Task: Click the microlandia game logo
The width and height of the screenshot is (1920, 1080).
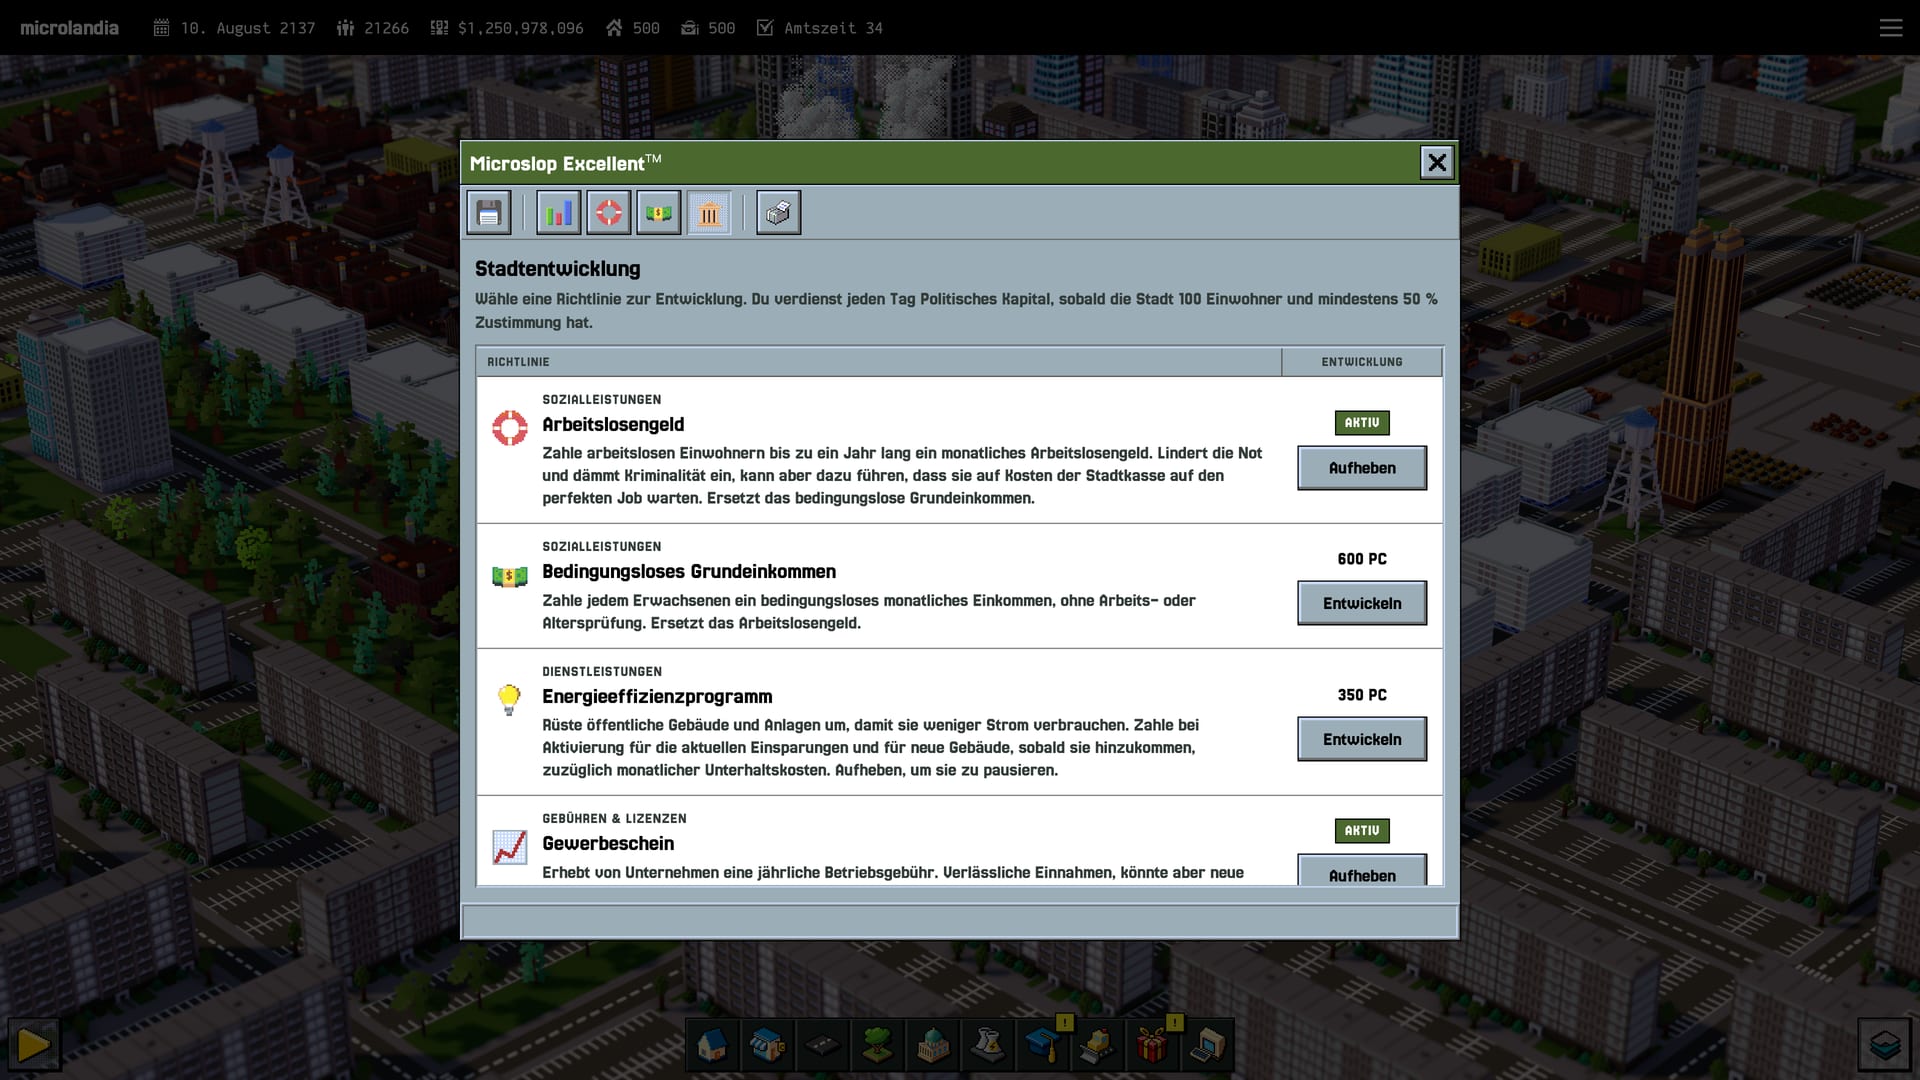Action: 69,28
